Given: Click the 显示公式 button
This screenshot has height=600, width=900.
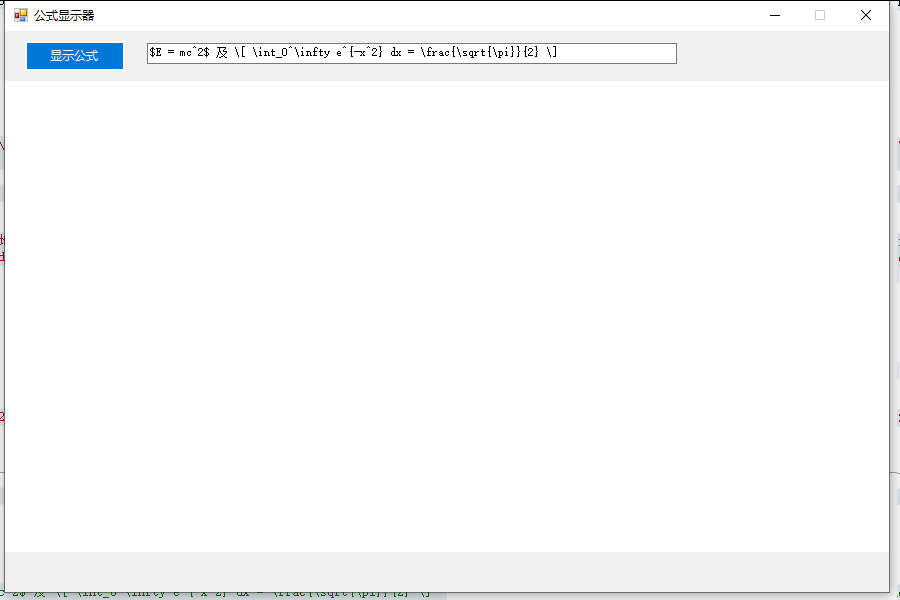Looking at the screenshot, I should (75, 56).
